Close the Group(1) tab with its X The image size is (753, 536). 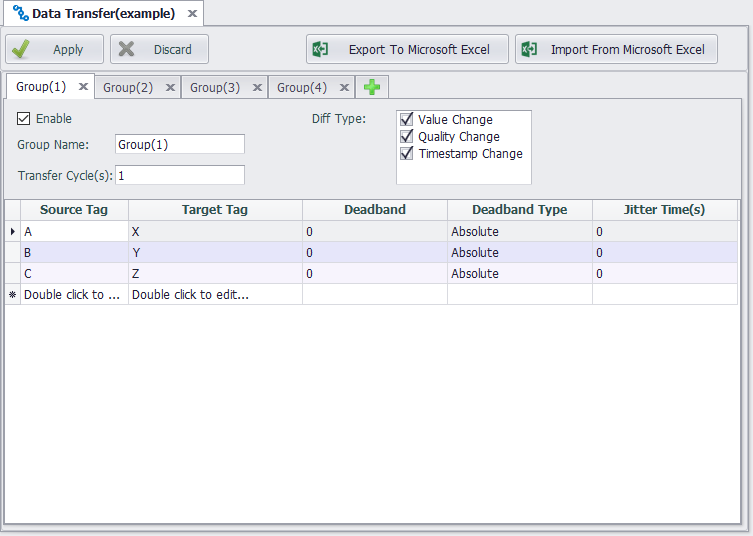click(84, 87)
